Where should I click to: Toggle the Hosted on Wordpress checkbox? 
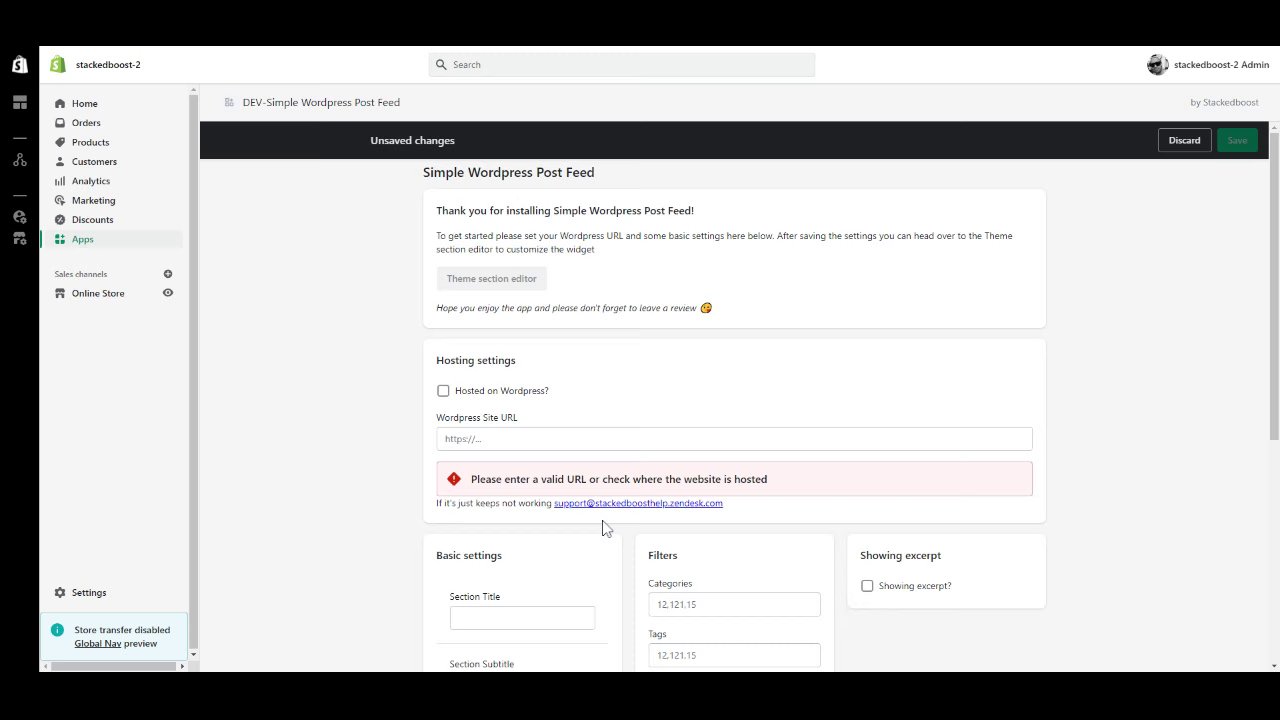click(443, 391)
